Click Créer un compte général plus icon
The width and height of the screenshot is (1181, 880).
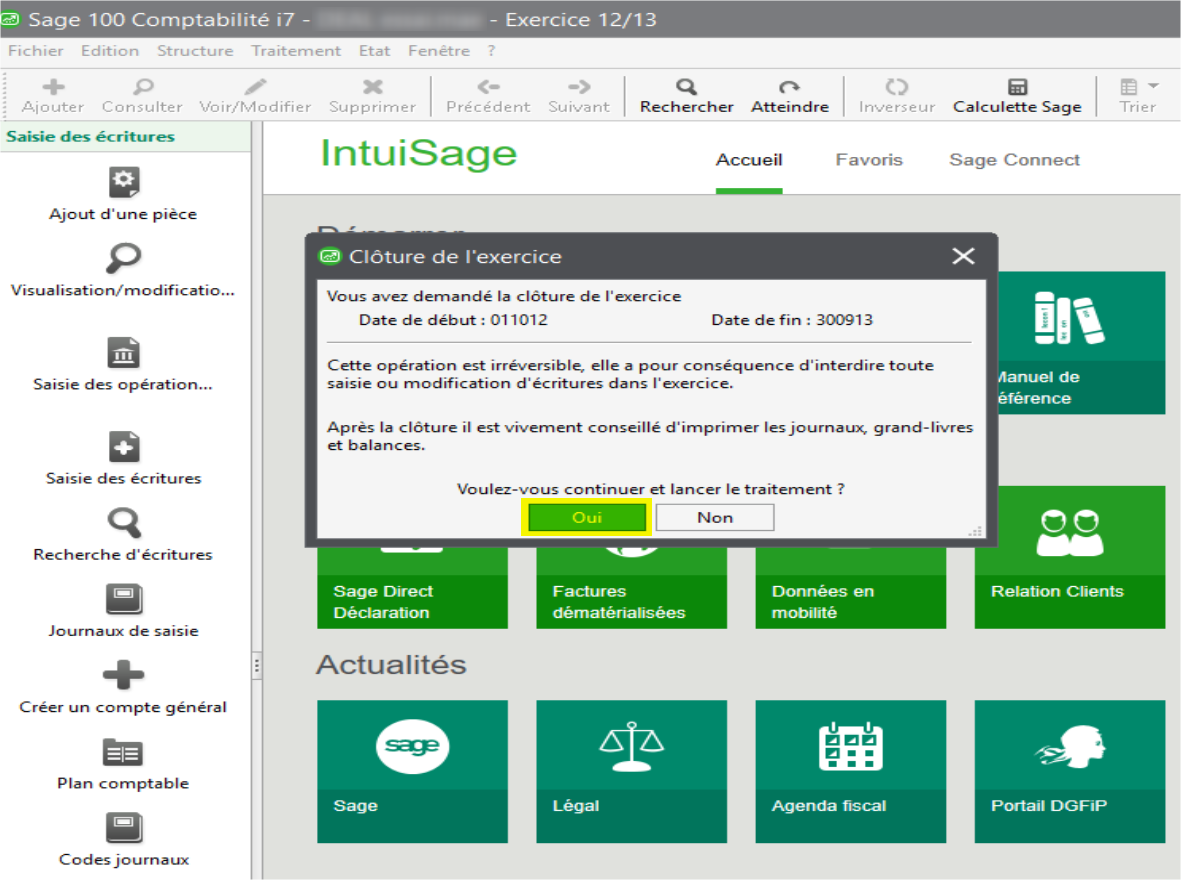(x=123, y=675)
